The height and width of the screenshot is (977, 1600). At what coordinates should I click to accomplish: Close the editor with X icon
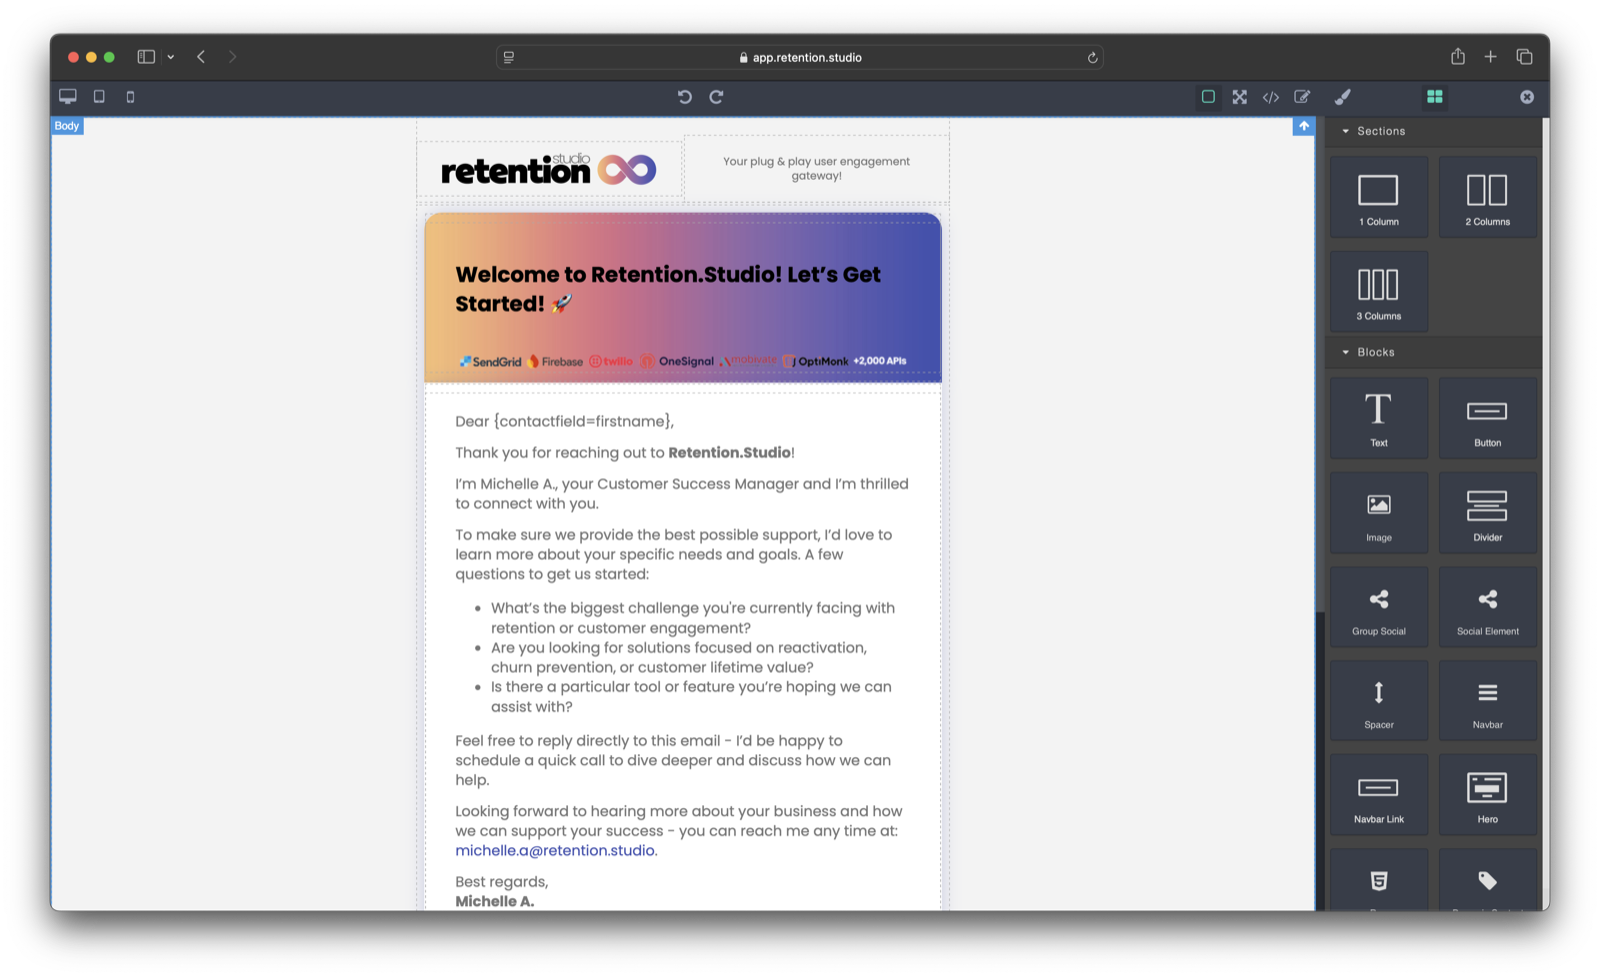tap(1527, 97)
